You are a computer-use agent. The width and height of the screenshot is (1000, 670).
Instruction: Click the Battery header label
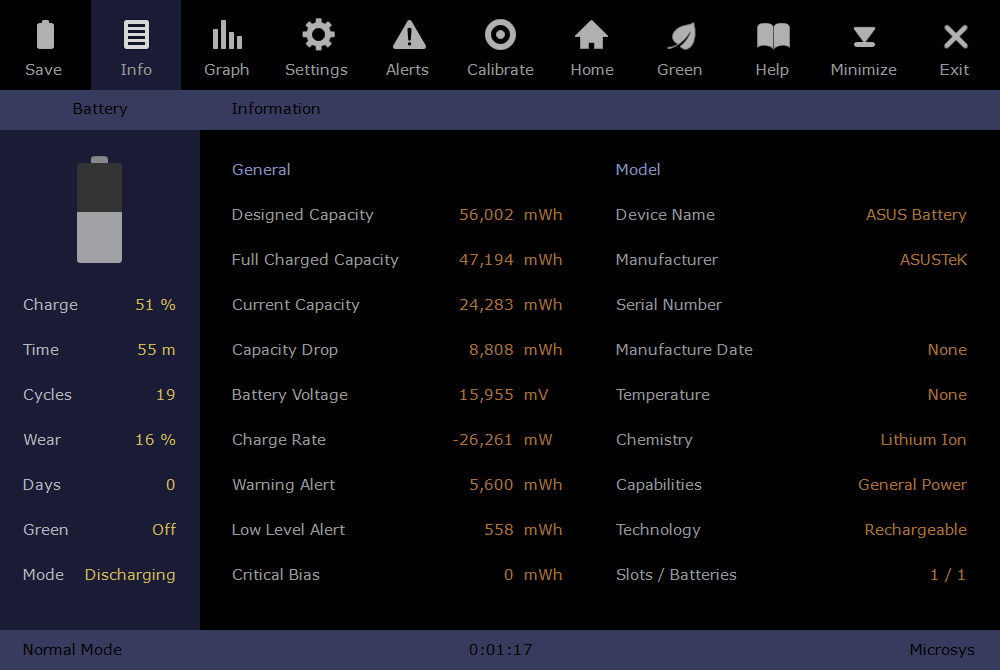(x=100, y=109)
